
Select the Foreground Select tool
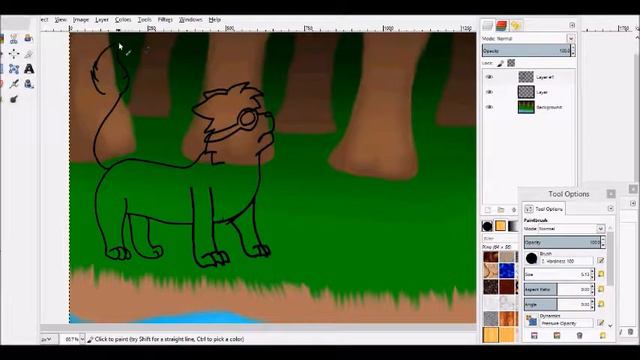[29, 39]
